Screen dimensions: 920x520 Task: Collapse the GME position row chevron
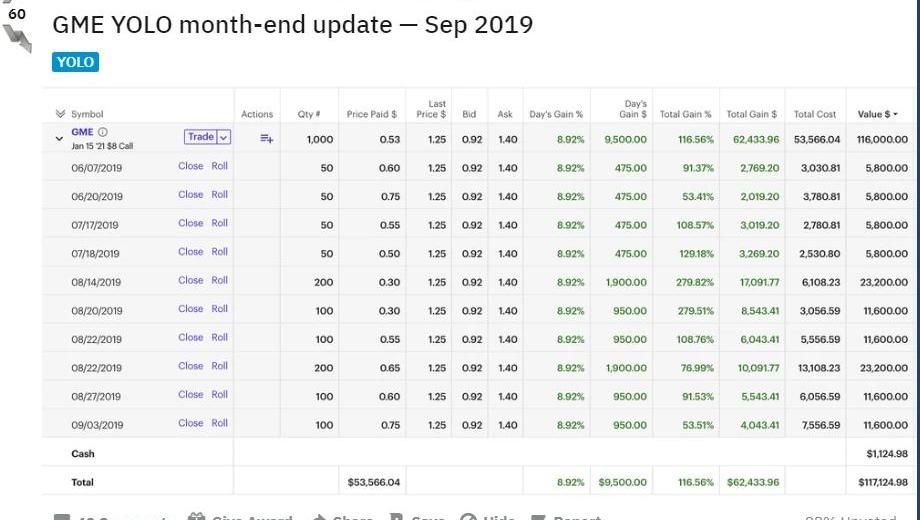click(59, 139)
